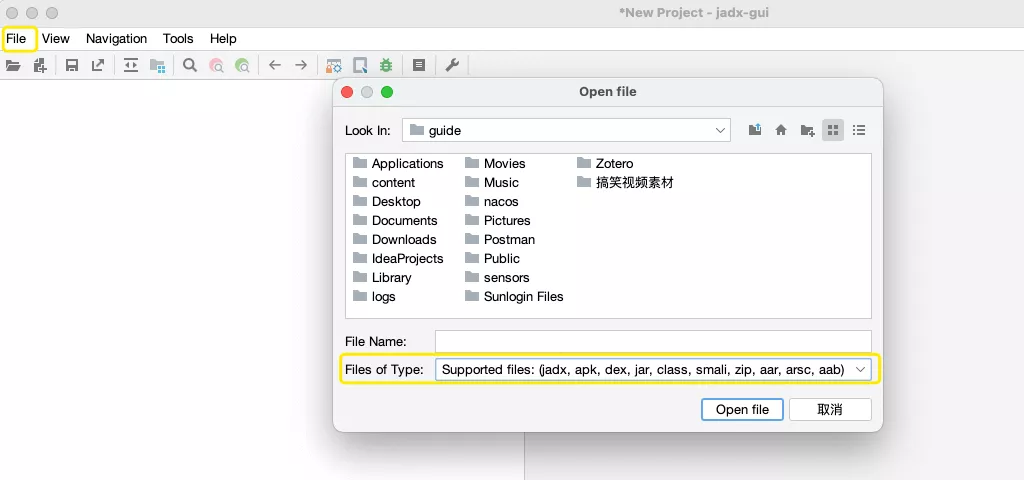1024x480 pixels.
Task: Select the Library folder
Action: [382, 277]
